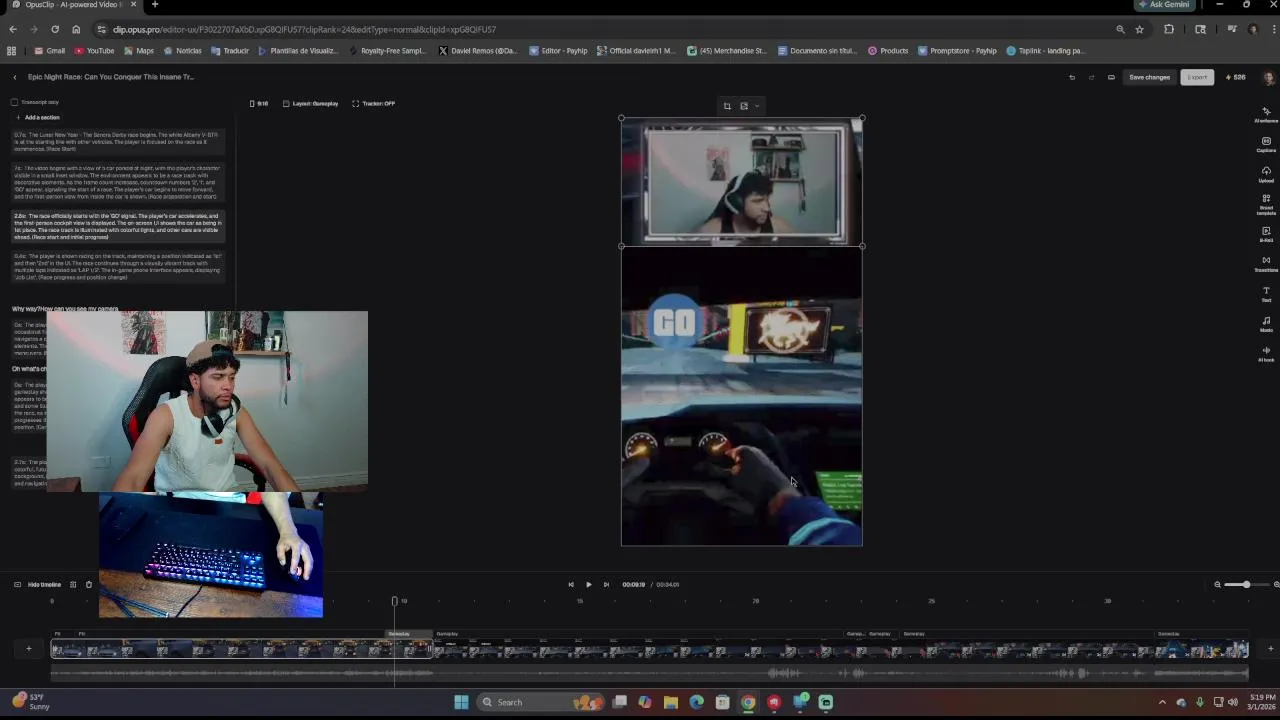Select the gameplay layer in preview
Viewport: 1280px width, 720px height.
click(741, 396)
